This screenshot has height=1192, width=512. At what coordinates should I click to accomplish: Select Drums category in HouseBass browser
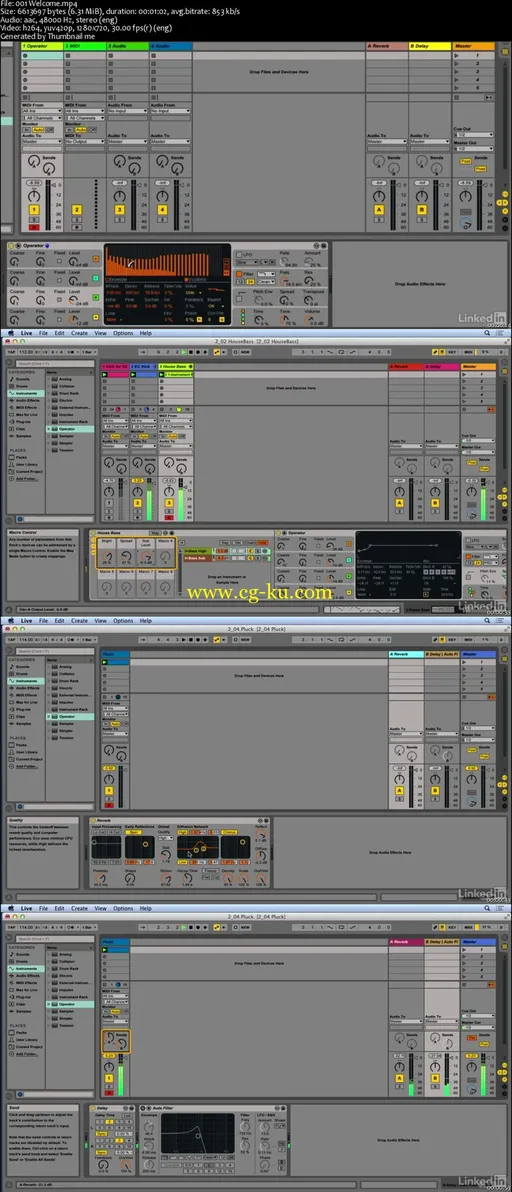[x=23, y=388]
